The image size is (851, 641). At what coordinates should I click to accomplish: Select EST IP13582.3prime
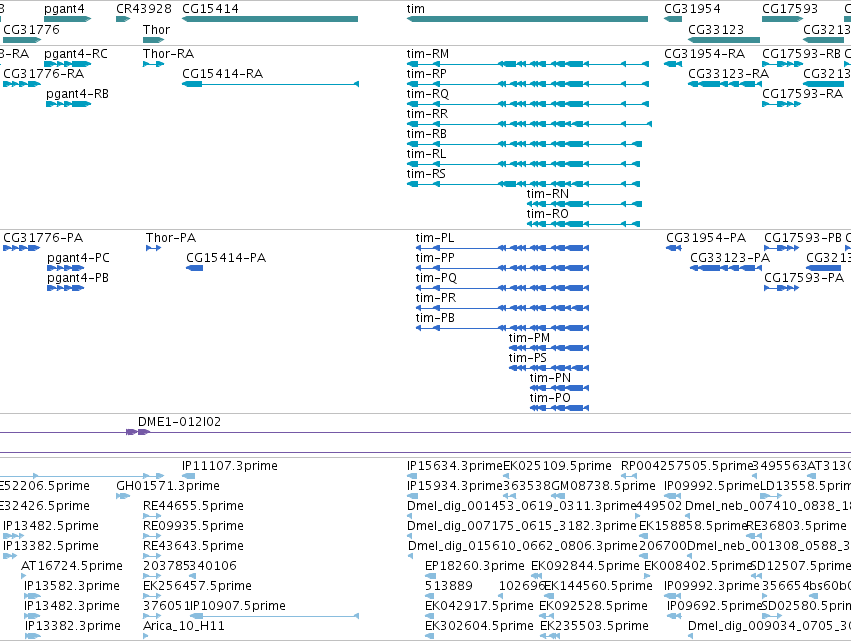tap(33, 596)
